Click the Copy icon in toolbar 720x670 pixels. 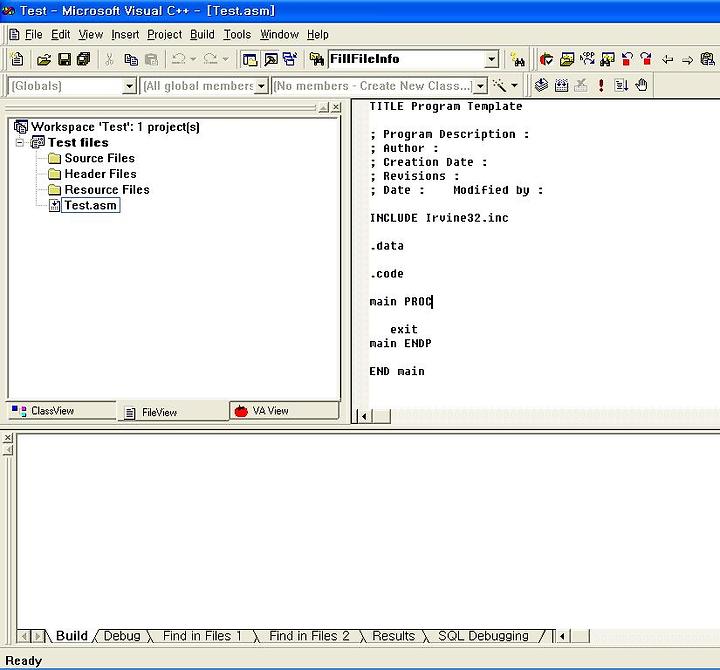coord(131,59)
